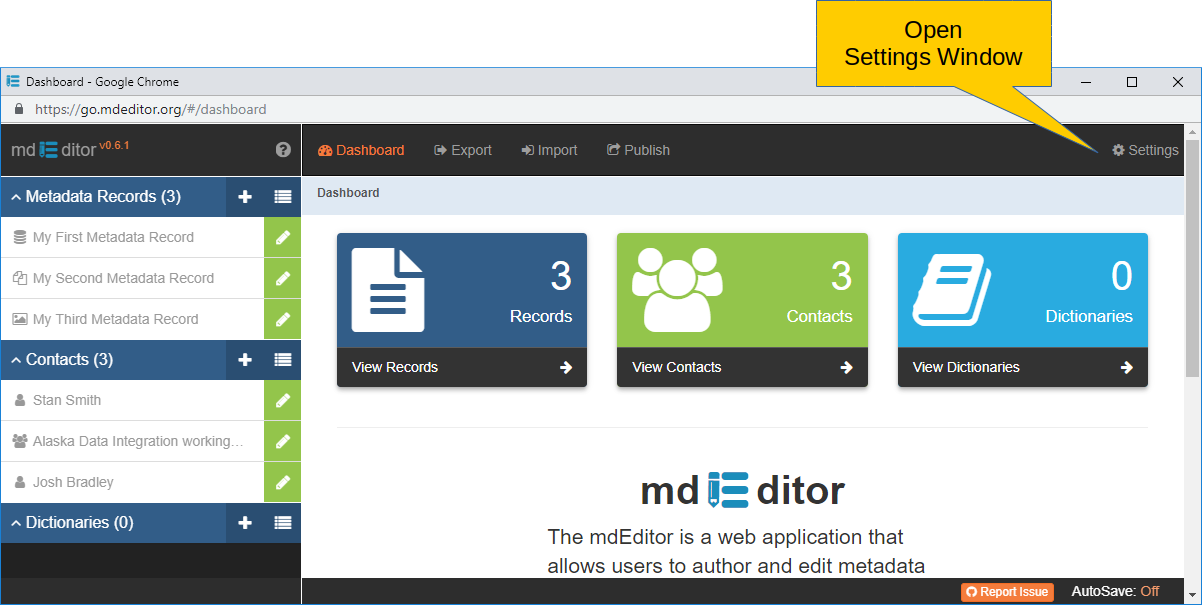1202x605 pixels.
Task: Open the Dictionaries list view icon
Action: [283, 523]
